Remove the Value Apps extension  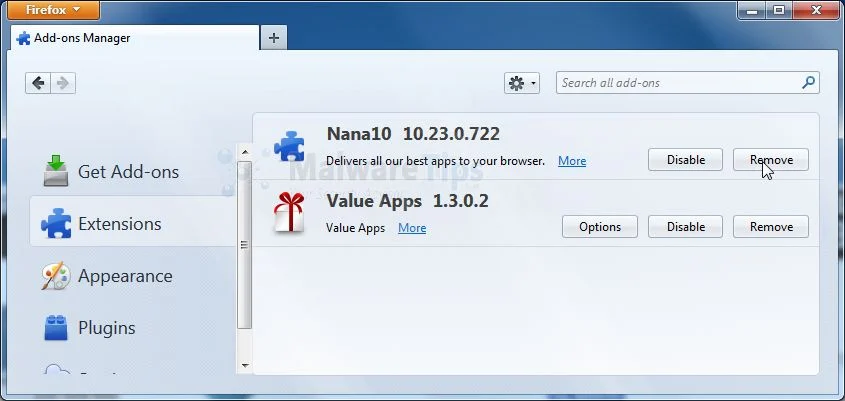click(771, 227)
